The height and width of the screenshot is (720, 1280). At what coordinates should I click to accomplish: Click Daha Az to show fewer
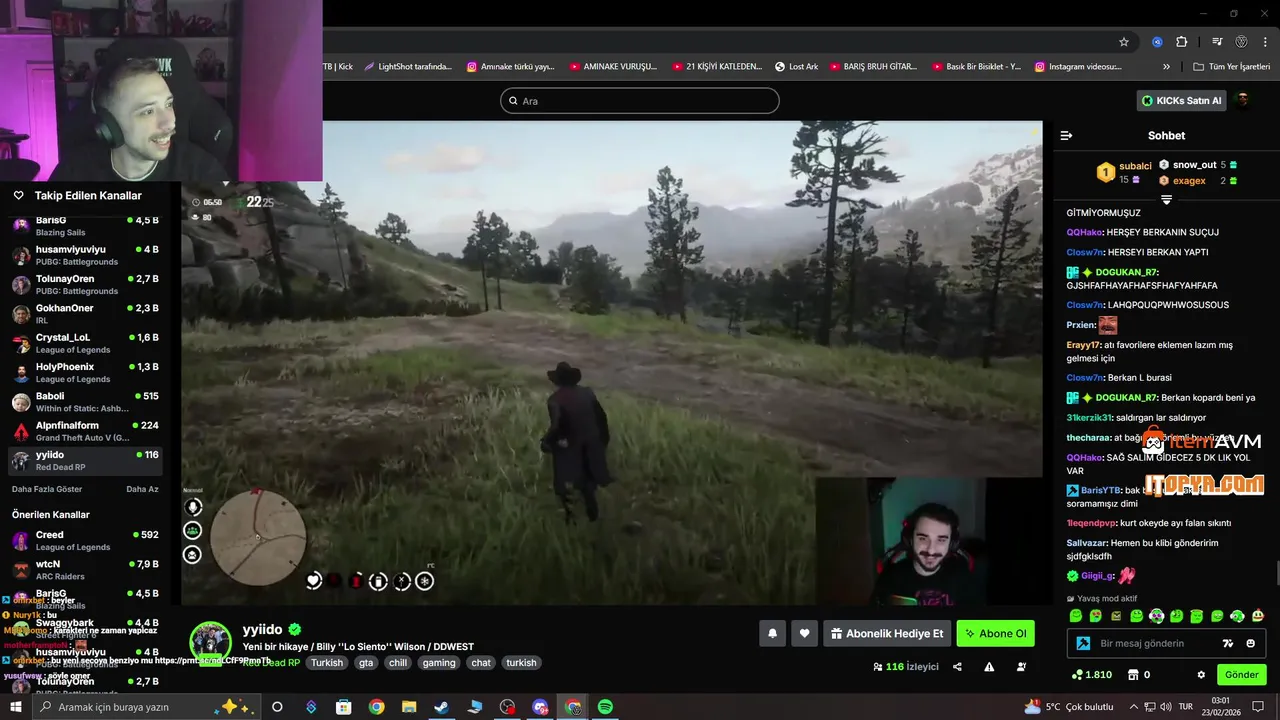142,489
